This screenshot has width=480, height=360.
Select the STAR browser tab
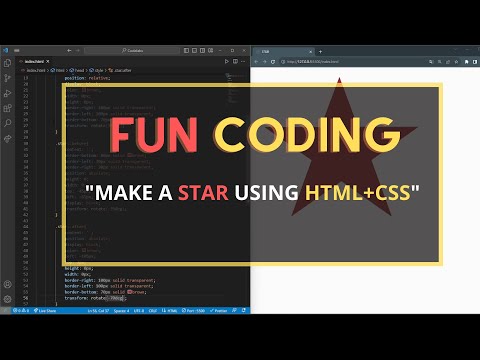(283, 52)
